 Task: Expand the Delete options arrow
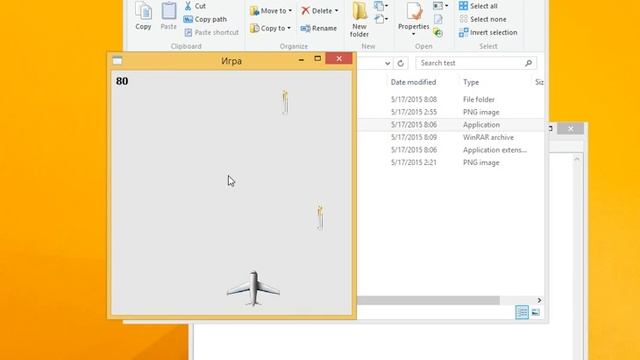tap(336, 11)
